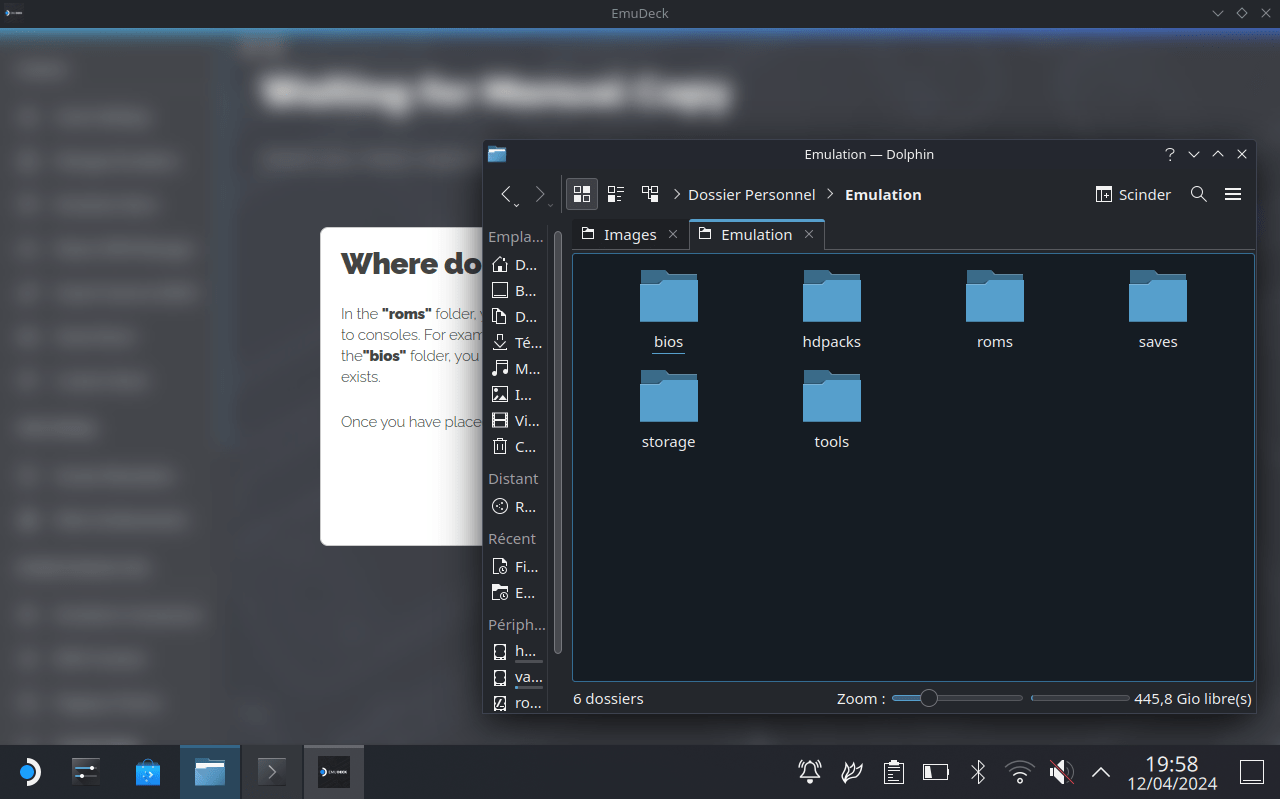1280x799 pixels.
Task: Click the 6 dossiers status text
Action: click(x=608, y=698)
